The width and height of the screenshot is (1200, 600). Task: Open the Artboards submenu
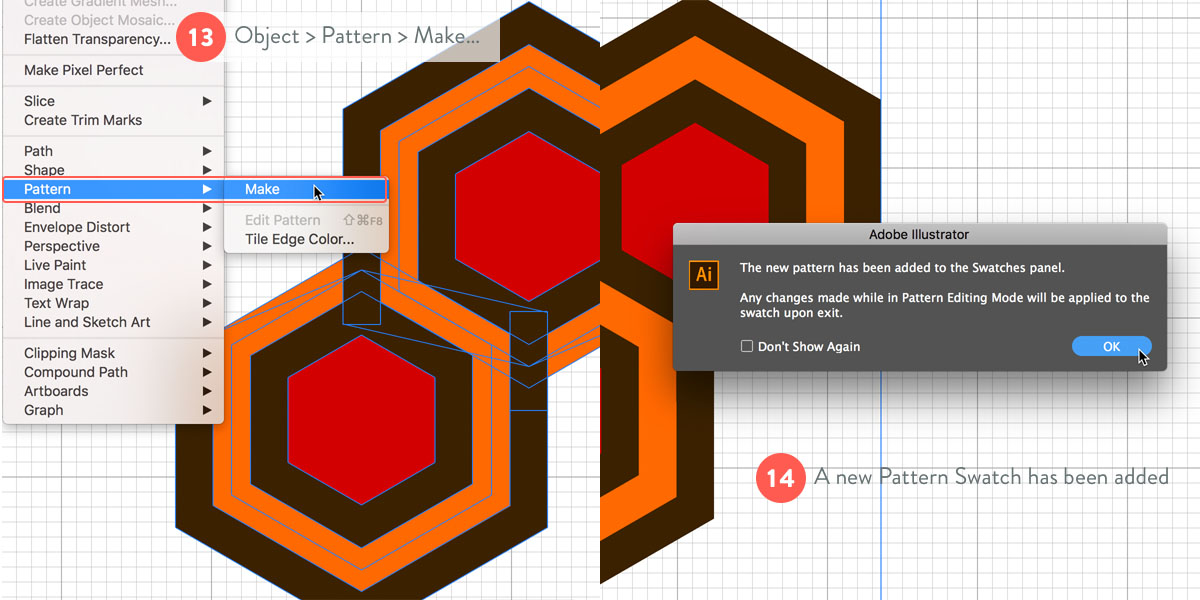pos(56,391)
